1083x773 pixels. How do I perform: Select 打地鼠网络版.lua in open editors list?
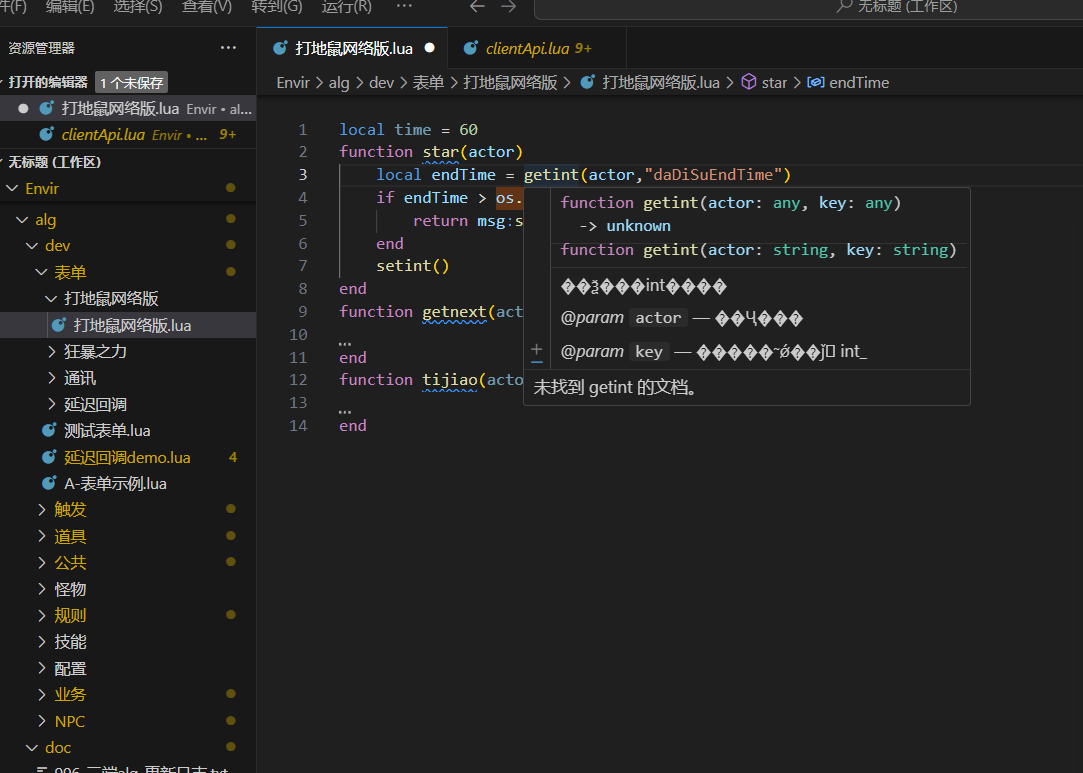128,108
